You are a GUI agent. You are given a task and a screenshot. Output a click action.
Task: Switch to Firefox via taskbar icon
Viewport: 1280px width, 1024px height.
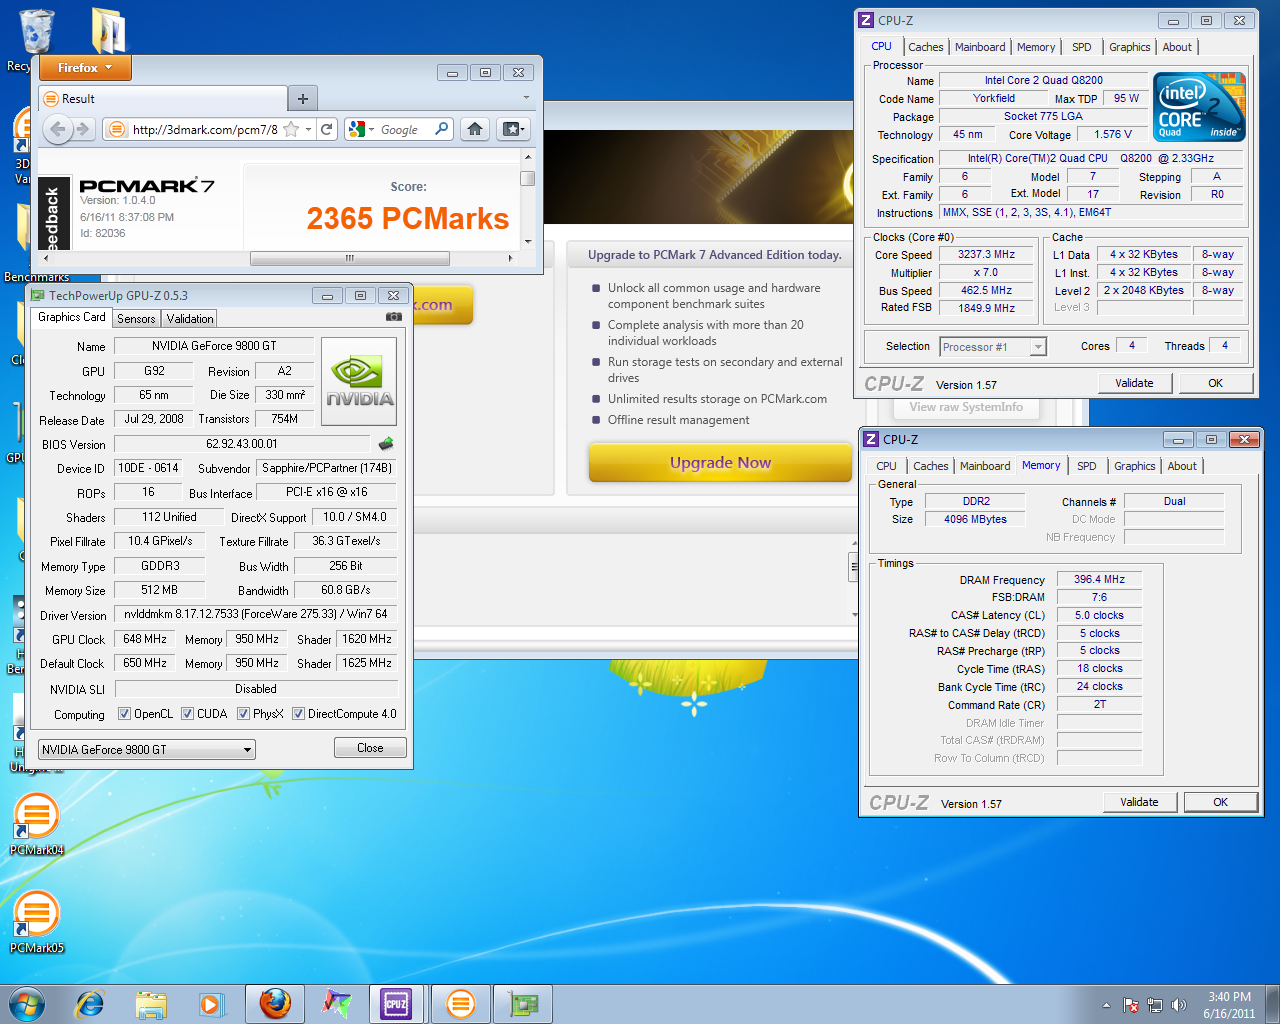click(275, 1003)
